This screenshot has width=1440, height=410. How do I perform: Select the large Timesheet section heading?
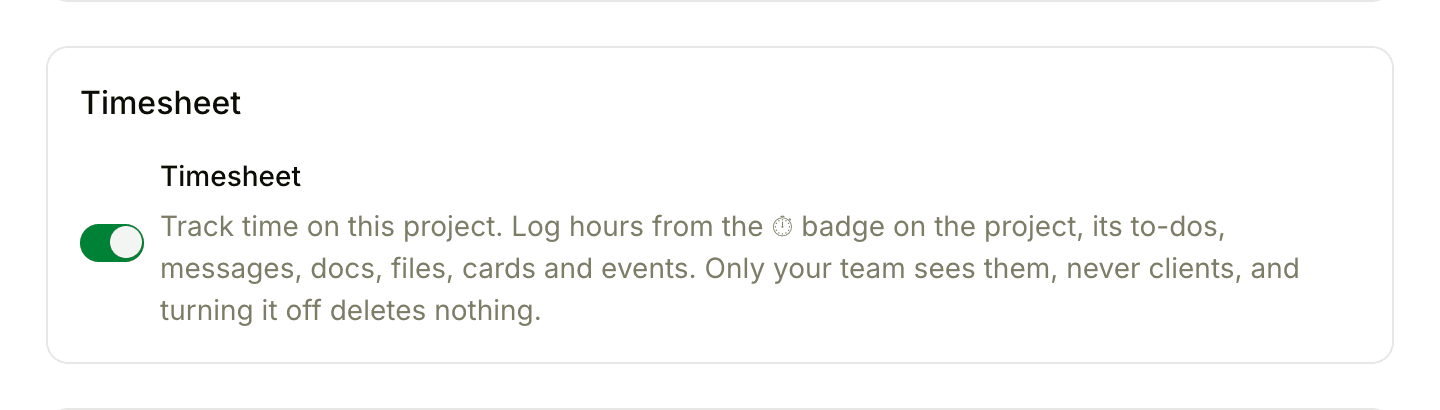(161, 103)
